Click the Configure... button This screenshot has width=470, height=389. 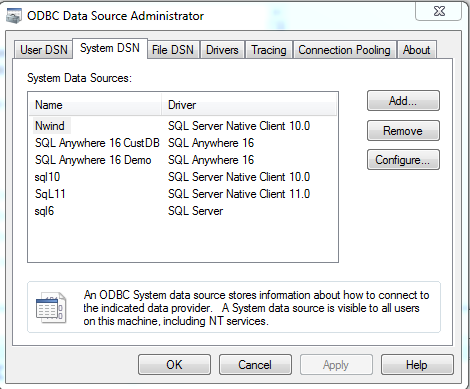(x=403, y=160)
